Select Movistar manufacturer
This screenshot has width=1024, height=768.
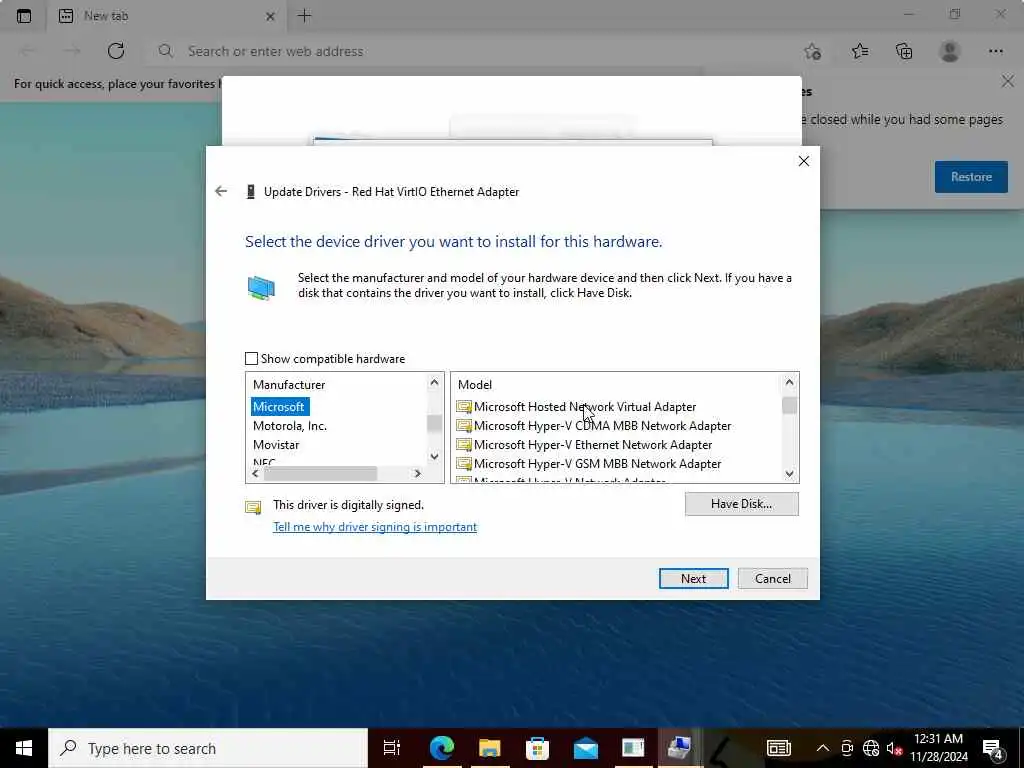point(276,445)
